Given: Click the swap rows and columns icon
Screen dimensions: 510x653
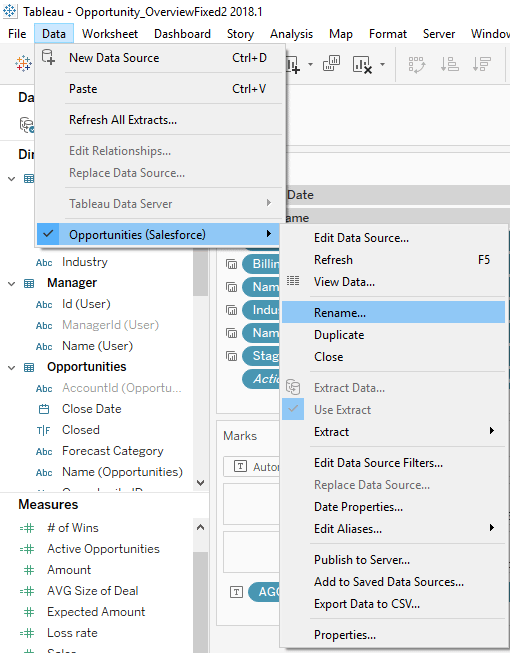Looking at the screenshot, I should [417, 65].
